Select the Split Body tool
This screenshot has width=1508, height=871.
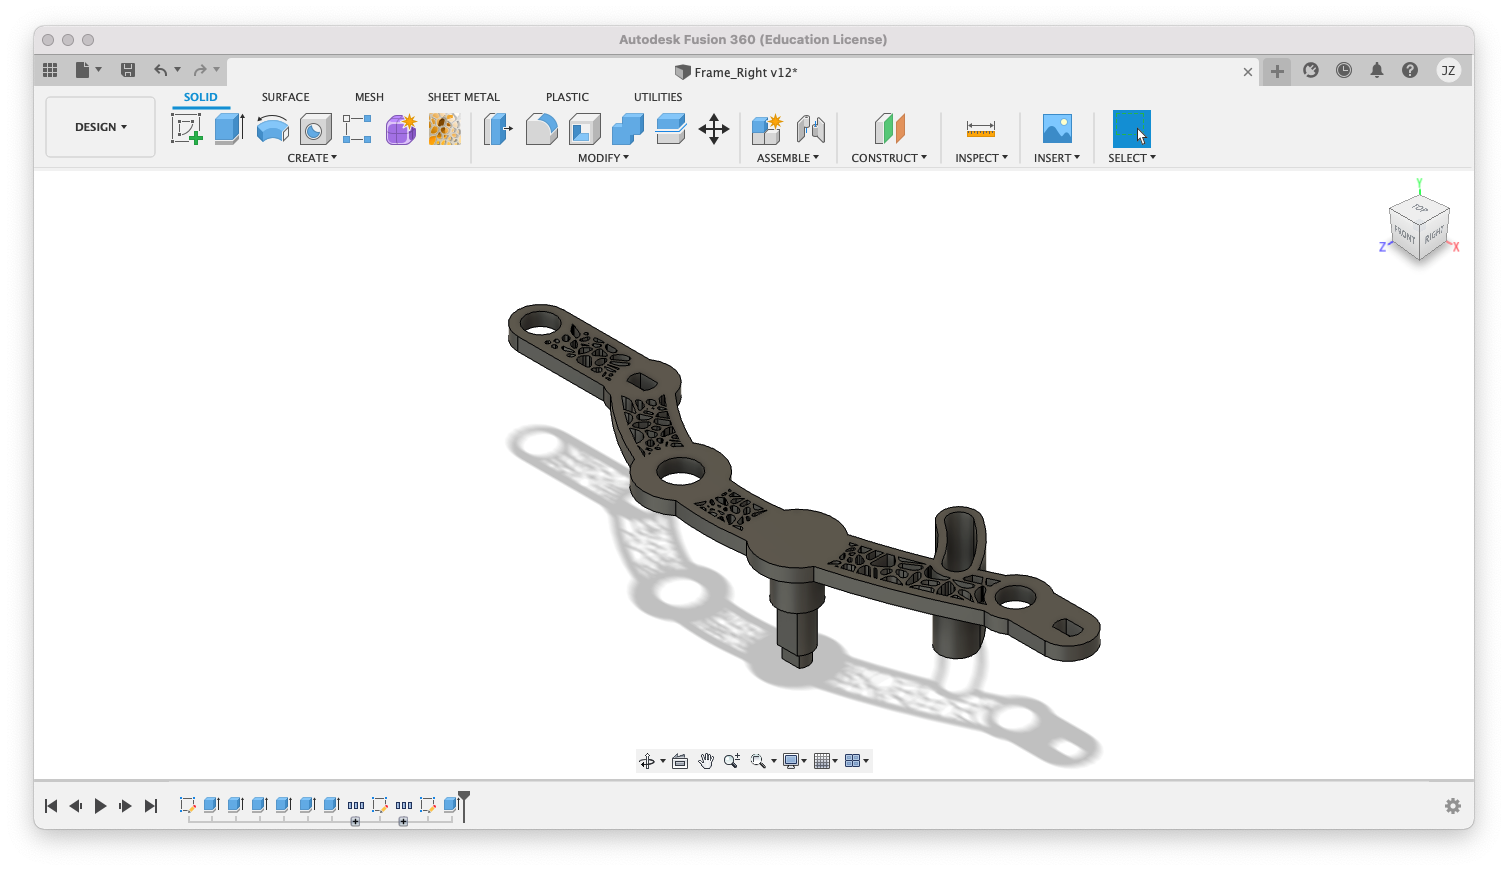pyautogui.click(x=671, y=129)
